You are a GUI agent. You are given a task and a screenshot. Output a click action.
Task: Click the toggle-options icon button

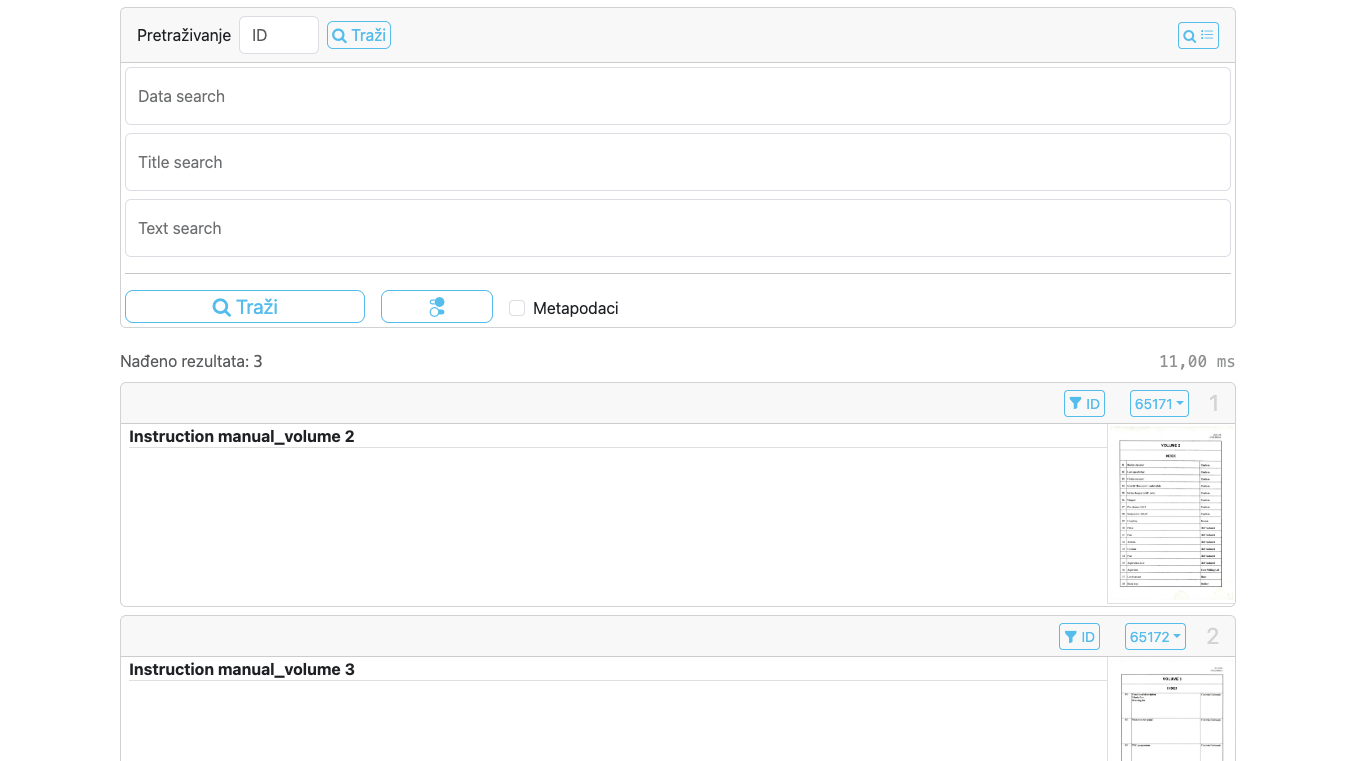click(x=437, y=307)
